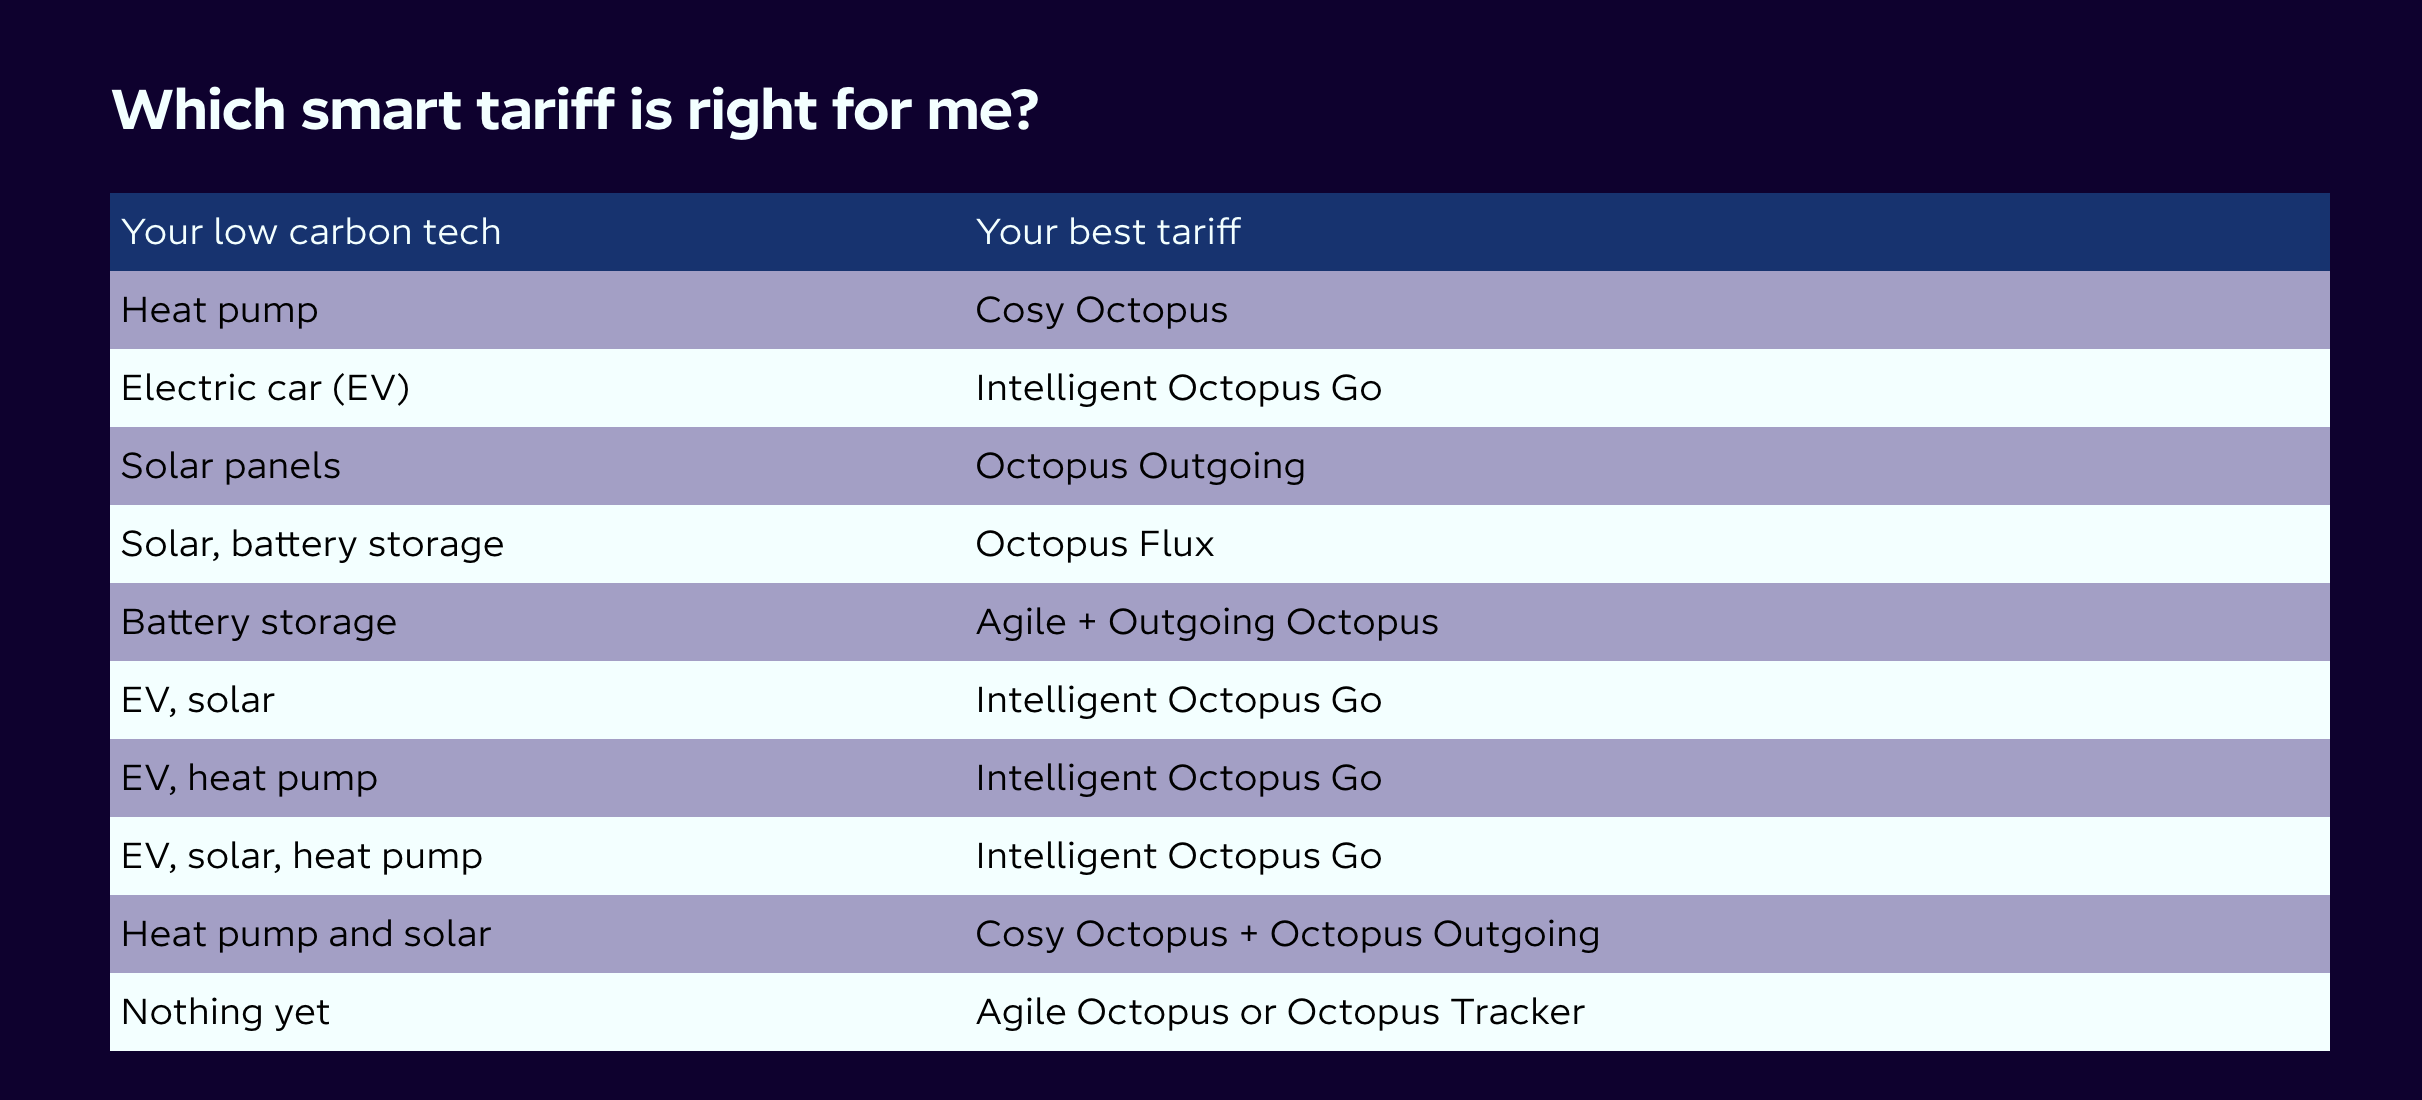Click the Electric car (EV) row label
This screenshot has width=2422, height=1100.
pos(266,388)
